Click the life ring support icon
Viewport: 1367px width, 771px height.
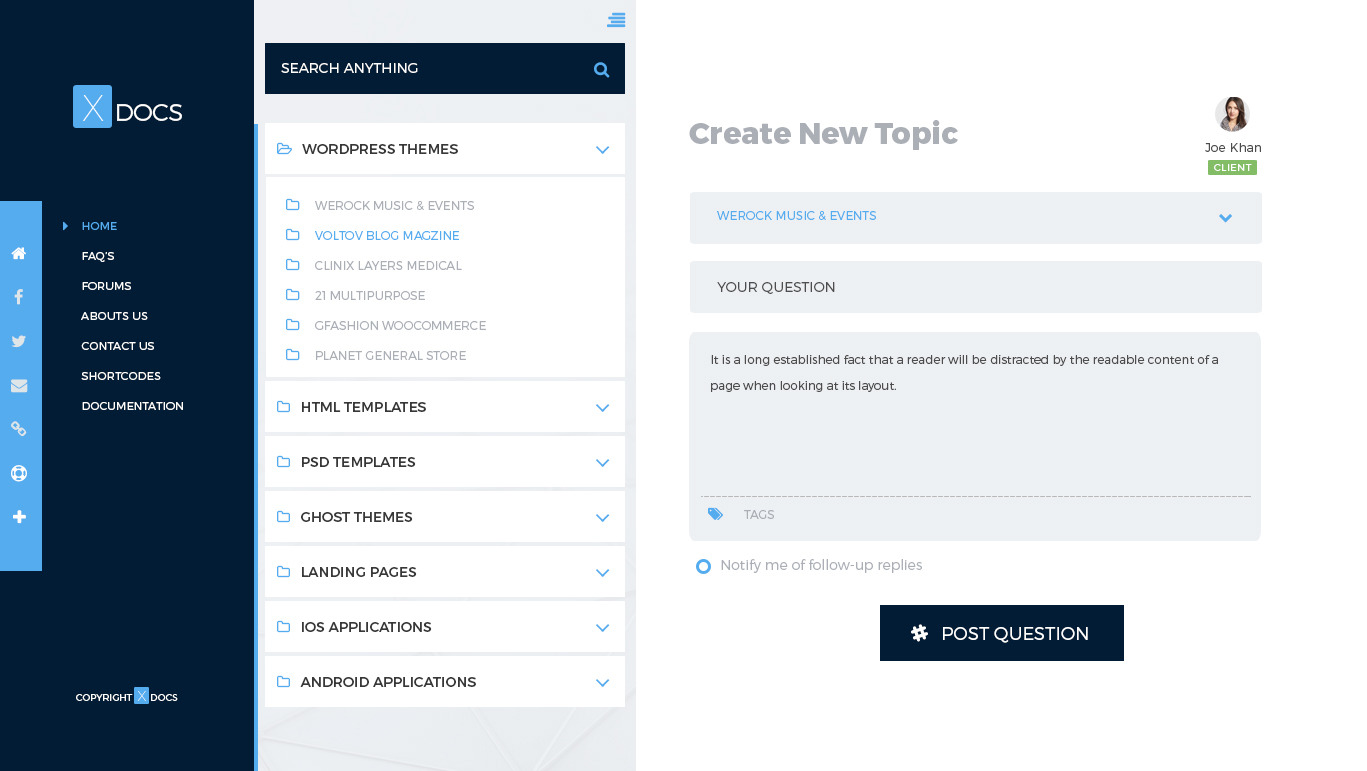[x=19, y=473]
